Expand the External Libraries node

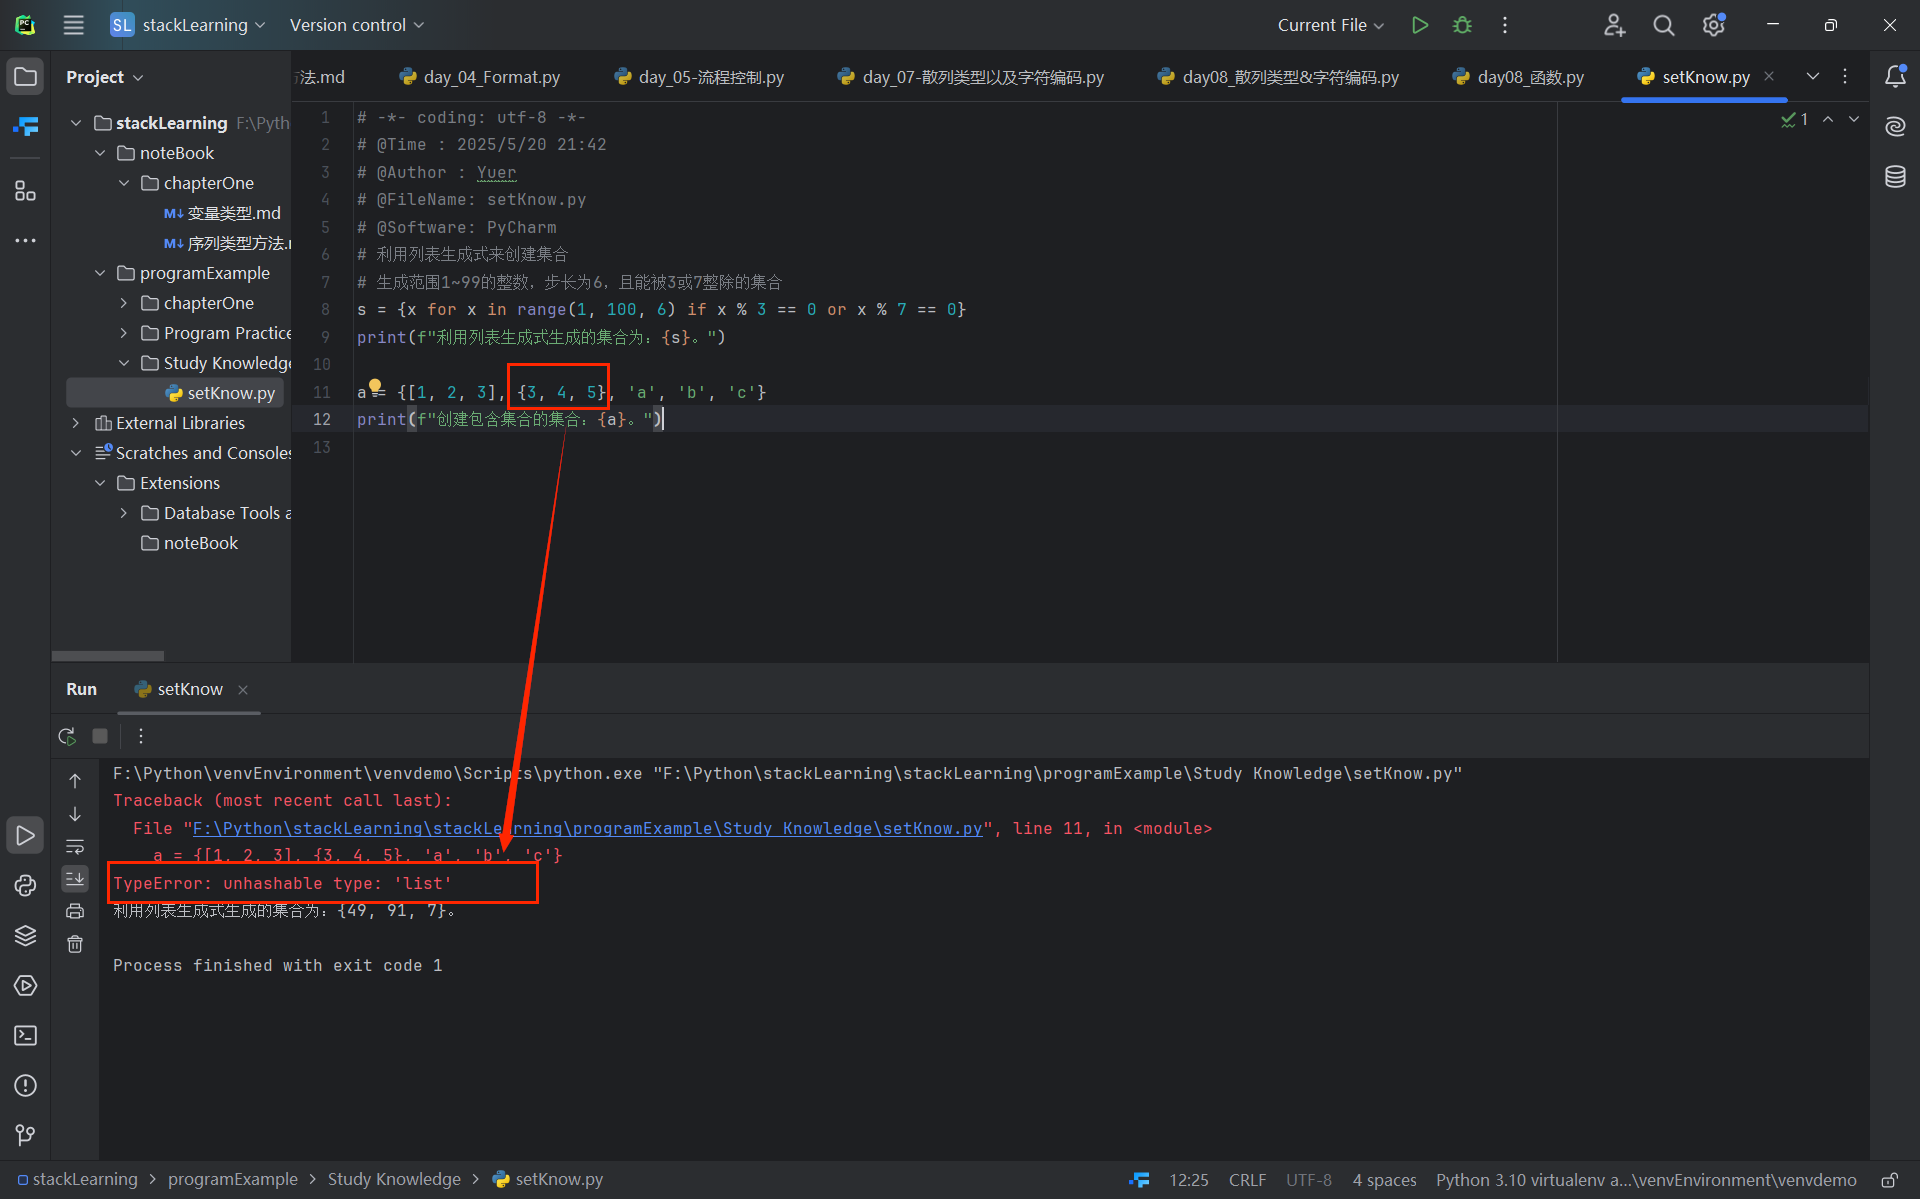click(x=76, y=423)
